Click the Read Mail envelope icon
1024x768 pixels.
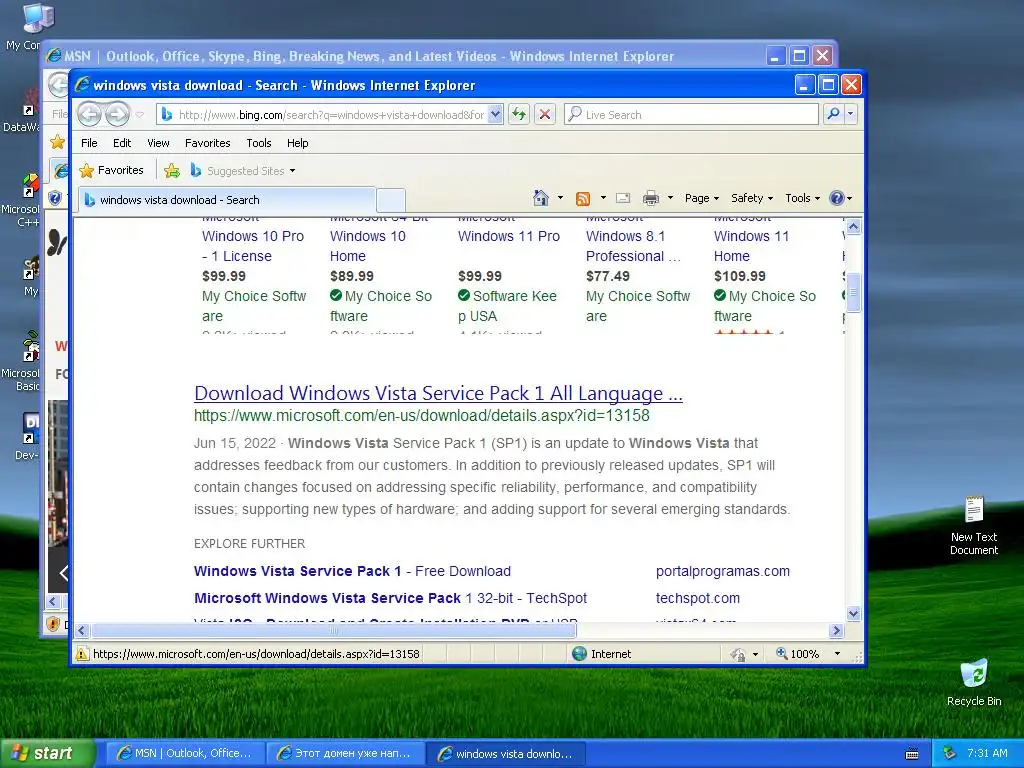pos(623,198)
